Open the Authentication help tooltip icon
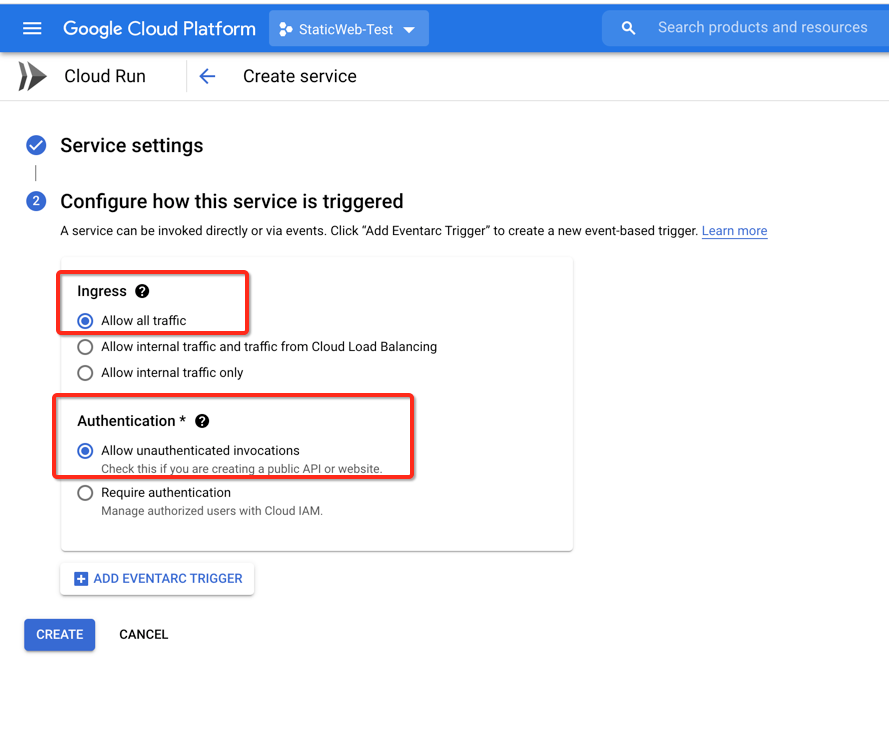The height and width of the screenshot is (753, 889). pos(202,421)
